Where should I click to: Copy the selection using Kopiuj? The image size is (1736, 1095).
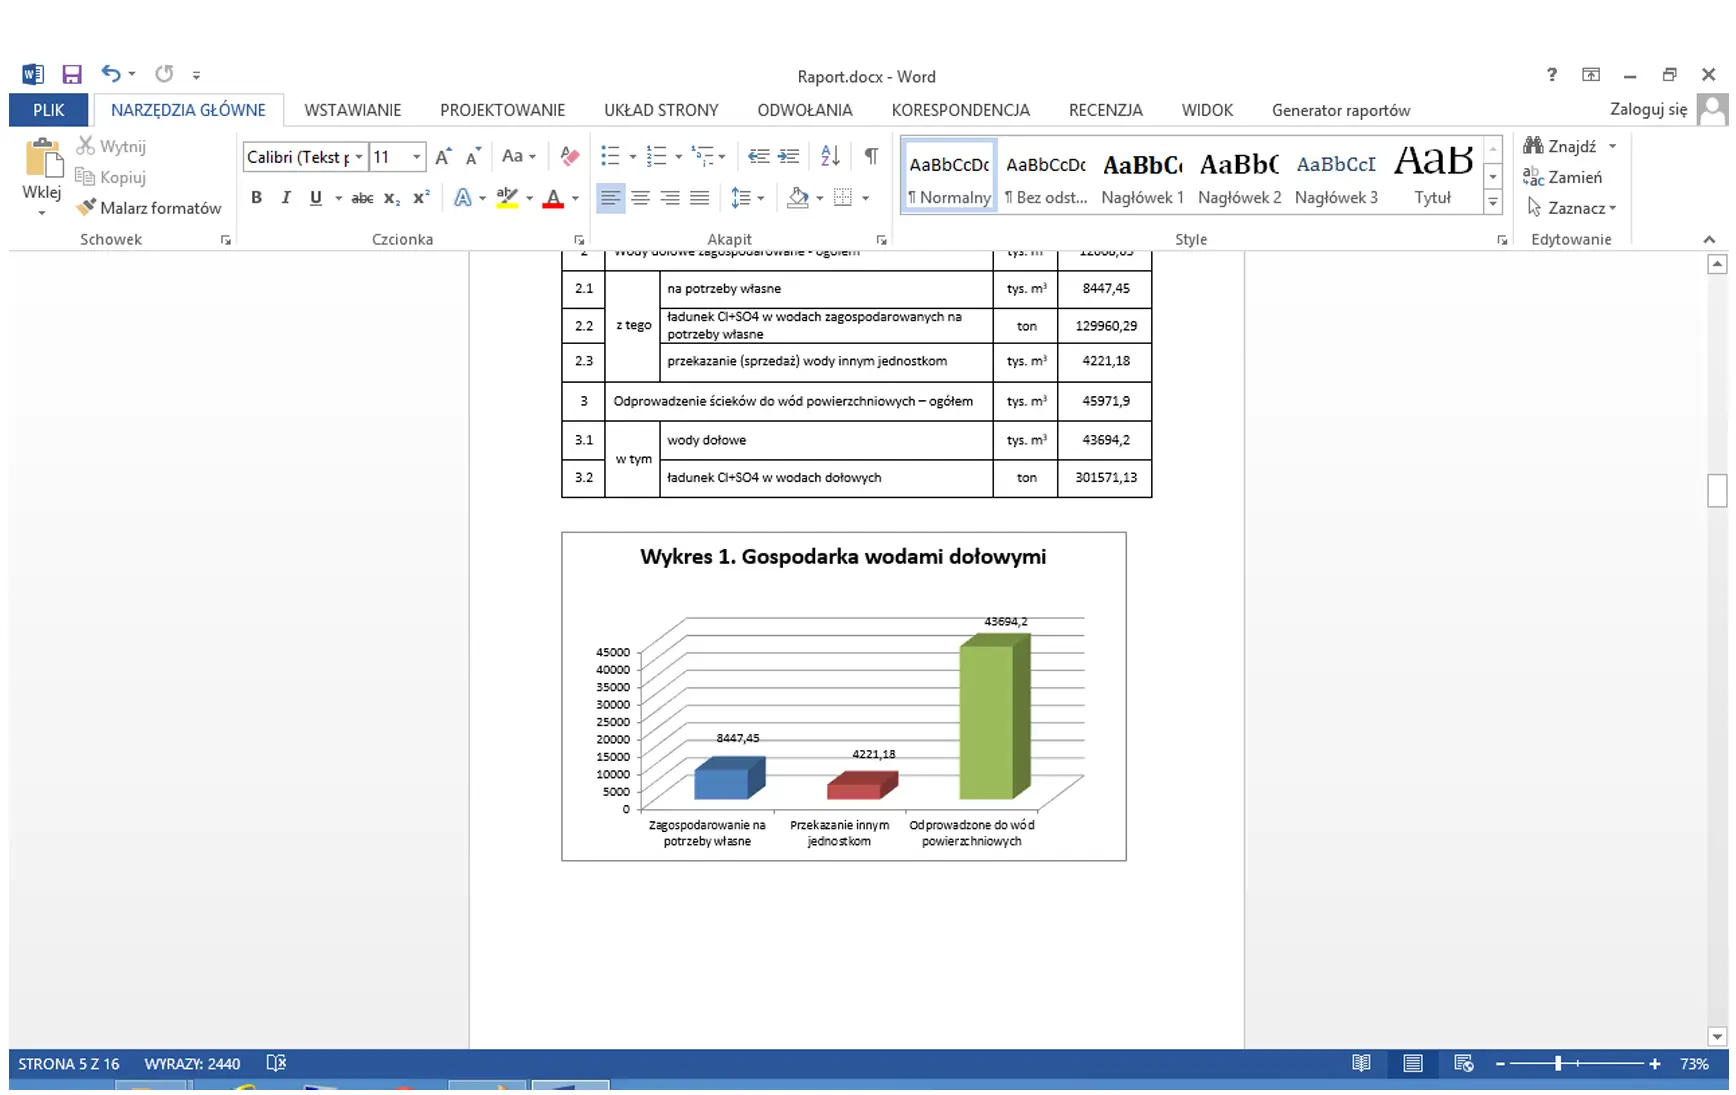(112, 177)
